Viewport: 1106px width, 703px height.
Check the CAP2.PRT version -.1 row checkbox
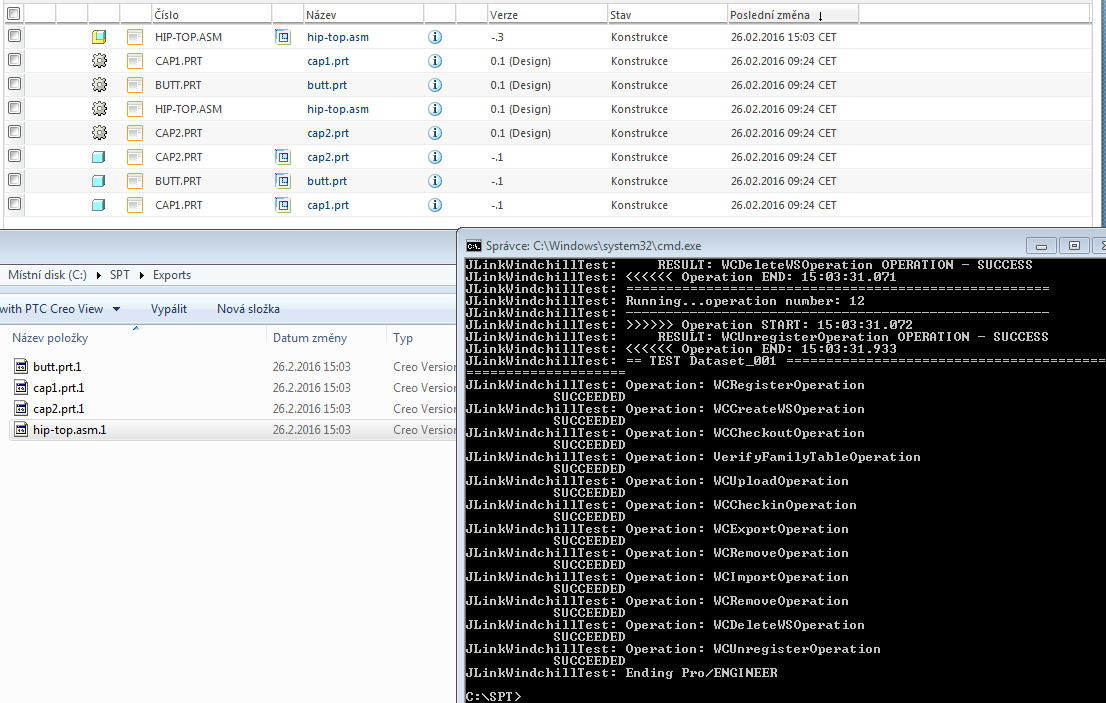click(14, 156)
